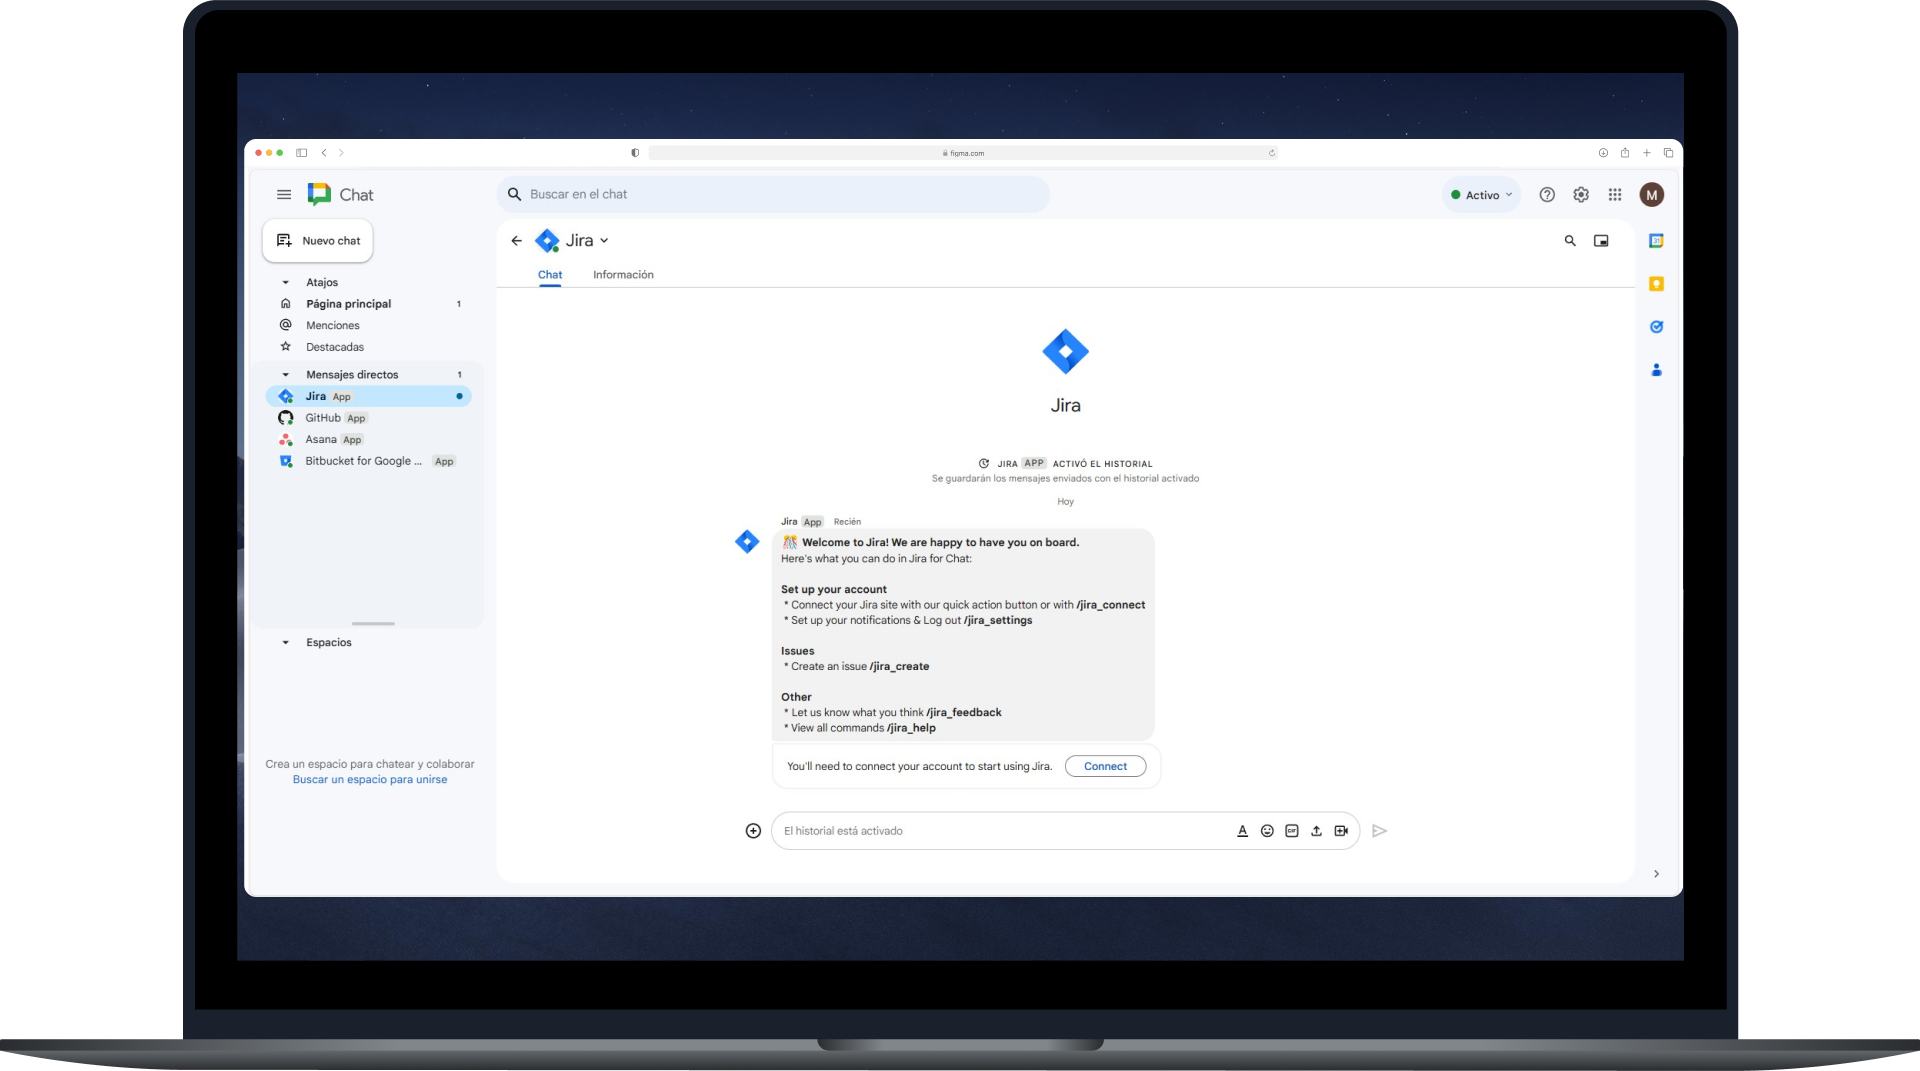Image resolution: width=1920 pixels, height=1071 pixels.
Task: Go back with the arrow beside Jira
Action: click(x=516, y=241)
